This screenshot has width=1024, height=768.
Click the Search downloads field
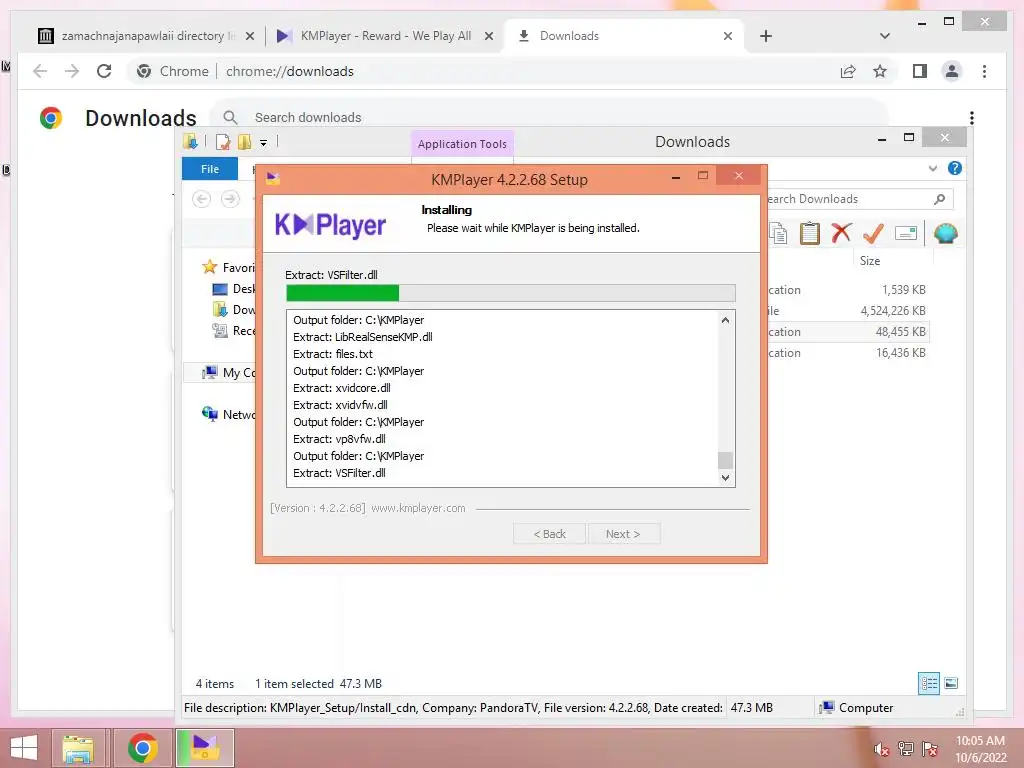click(549, 118)
